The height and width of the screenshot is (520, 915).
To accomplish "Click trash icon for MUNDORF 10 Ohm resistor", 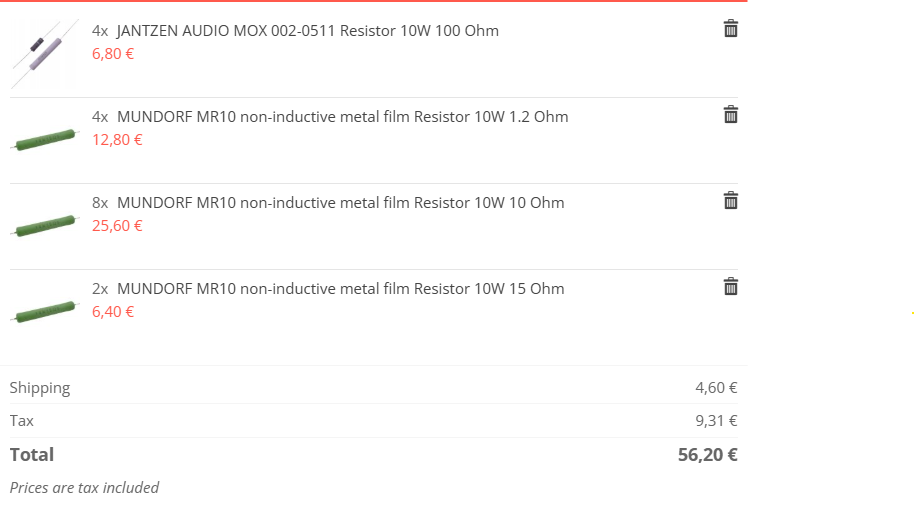I will coord(731,201).
